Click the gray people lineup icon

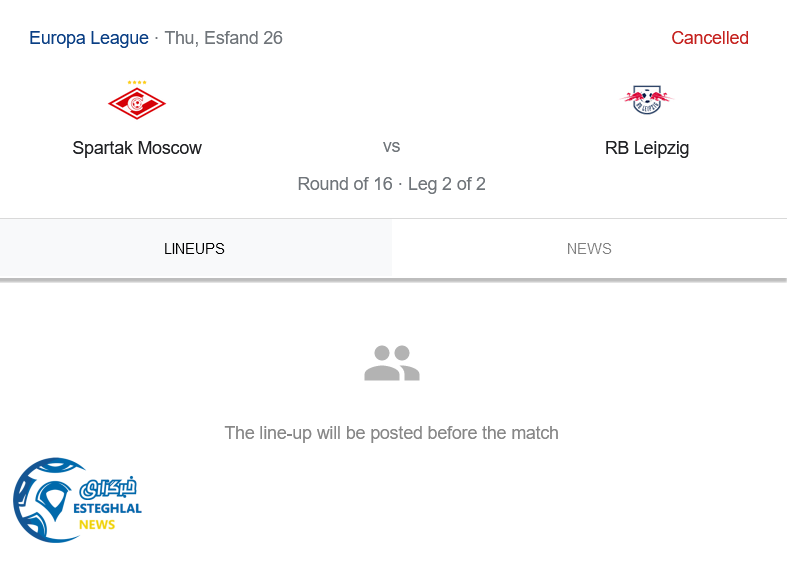(x=392, y=363)
